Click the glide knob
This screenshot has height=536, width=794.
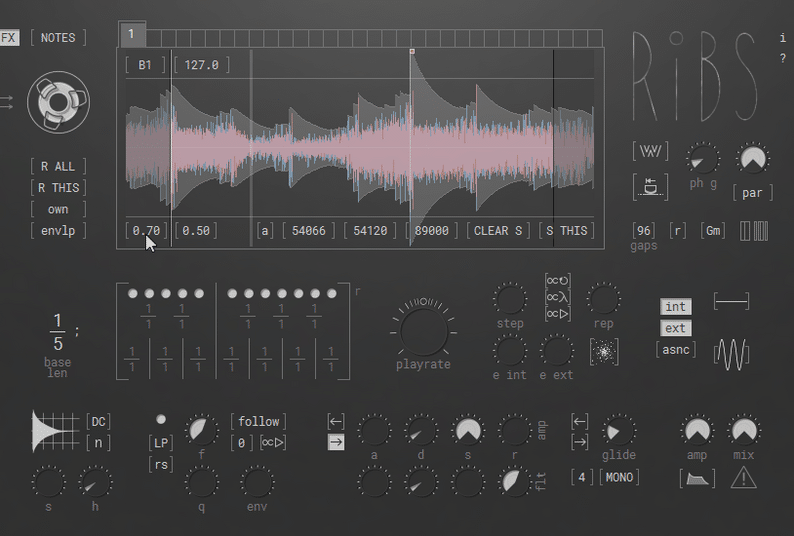pyautogui.click(x=619, y=431)
